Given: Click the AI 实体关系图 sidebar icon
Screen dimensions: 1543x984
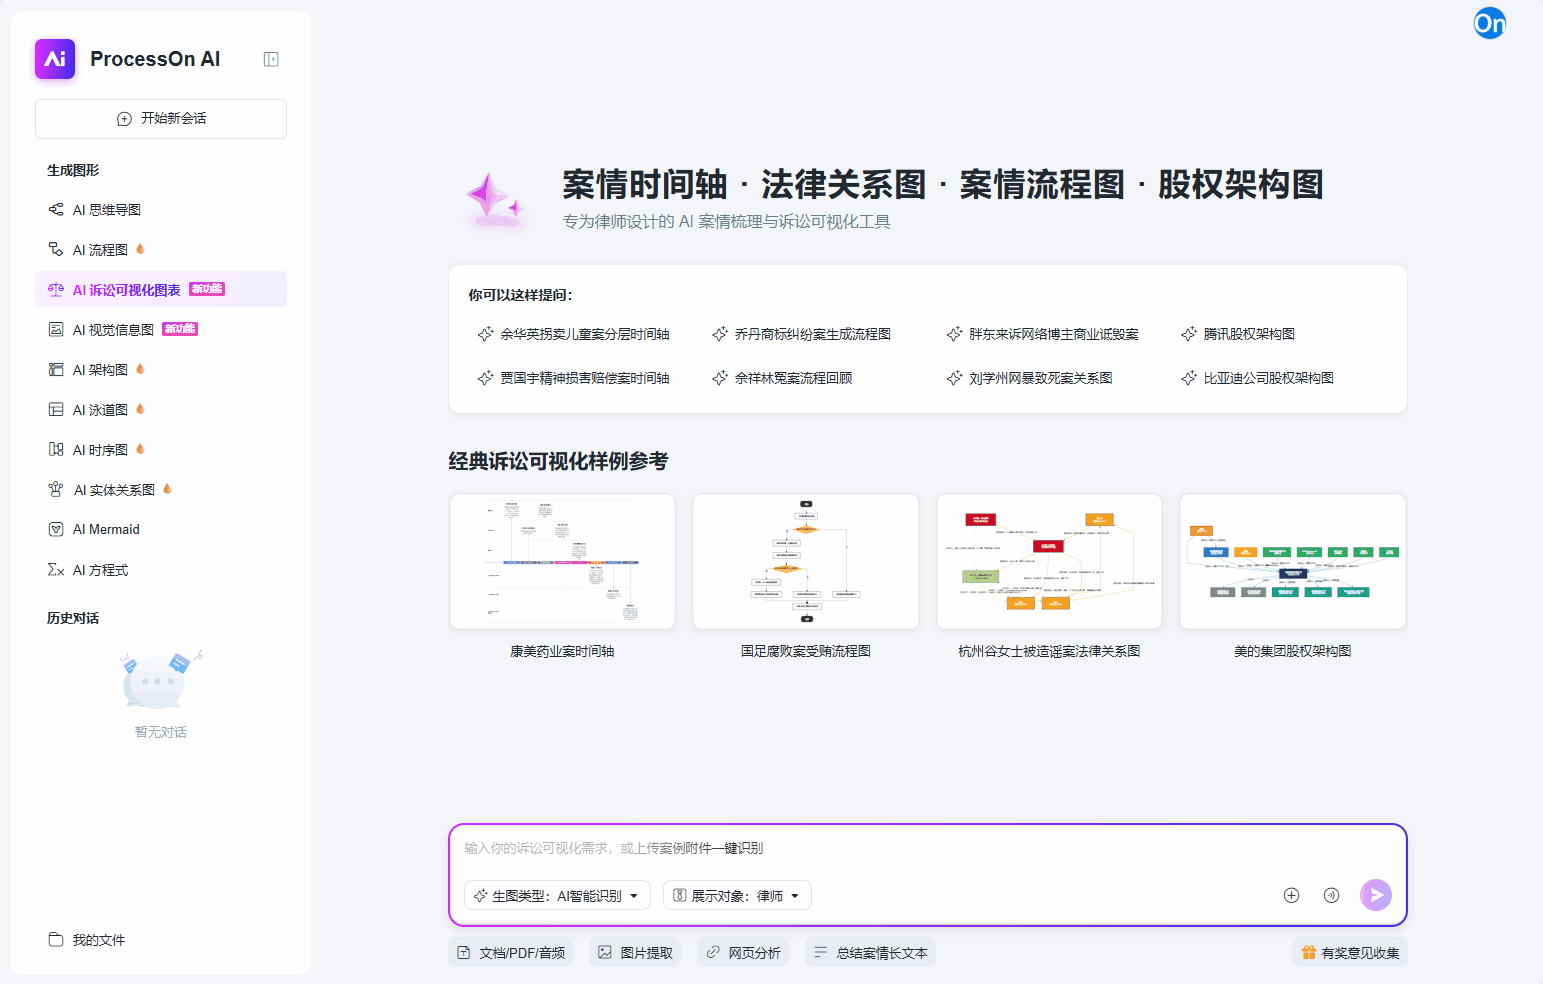Looking at the screenshot, I should [56, 490].
